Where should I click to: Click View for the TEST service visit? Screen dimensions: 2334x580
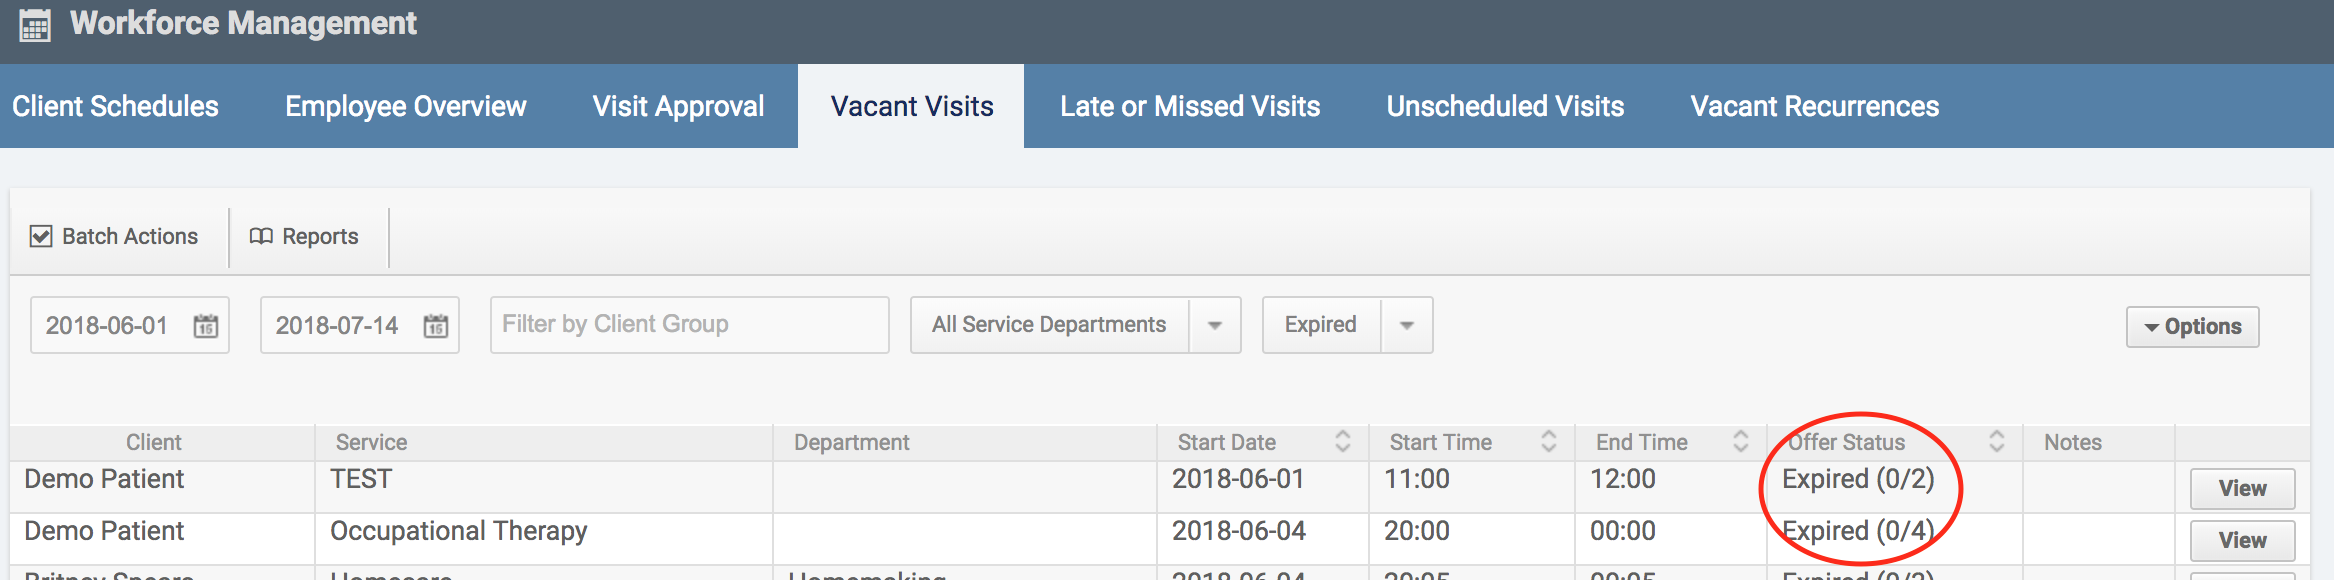click(x=2242, y=489)
